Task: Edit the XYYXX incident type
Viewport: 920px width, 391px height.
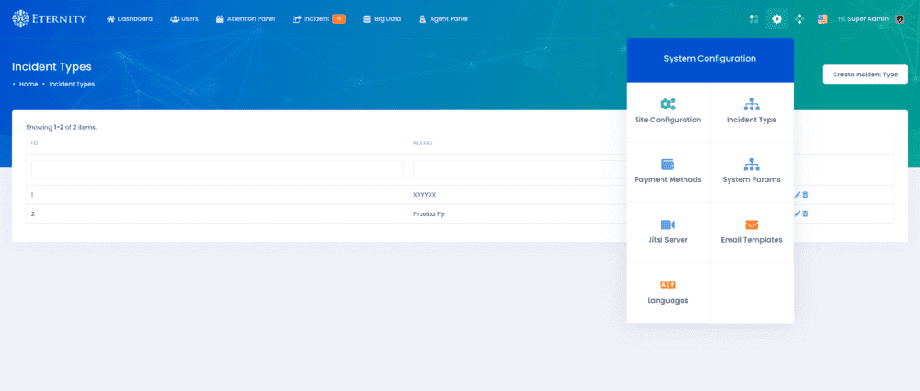Action: pyautogui.click(x=797, y=195)
